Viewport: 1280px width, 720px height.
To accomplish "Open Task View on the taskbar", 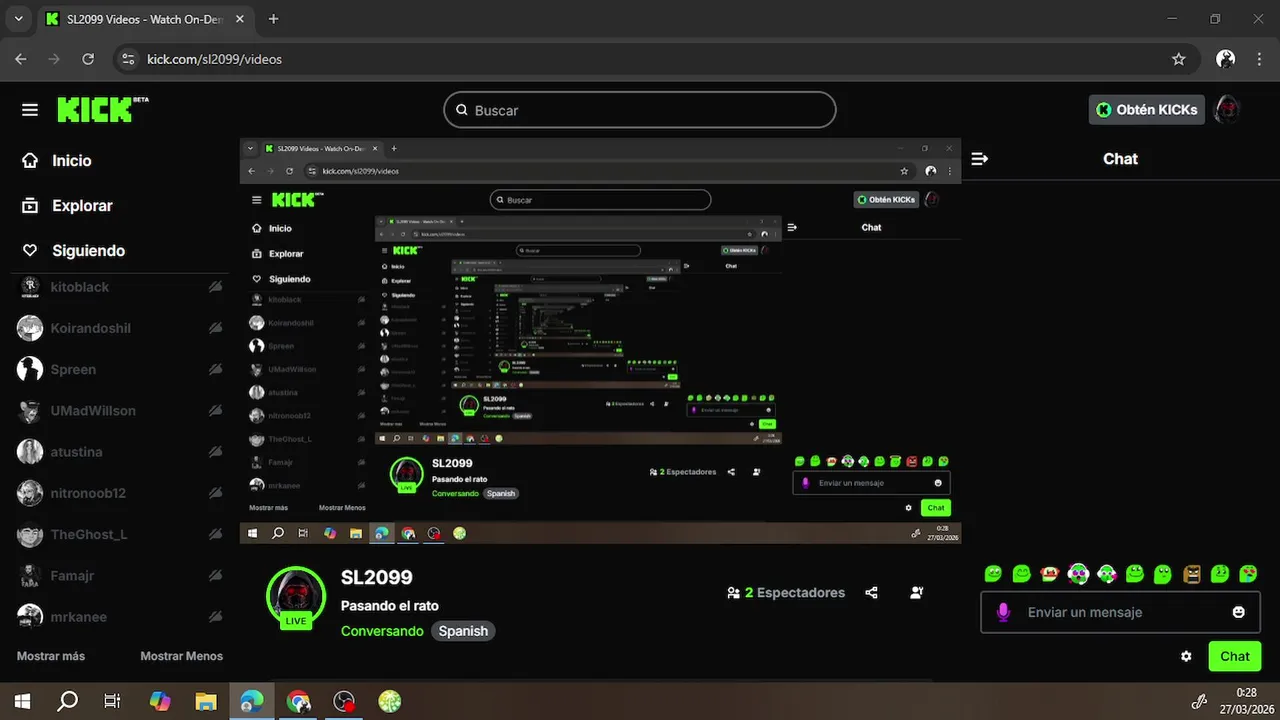I will tap(113, 701).
